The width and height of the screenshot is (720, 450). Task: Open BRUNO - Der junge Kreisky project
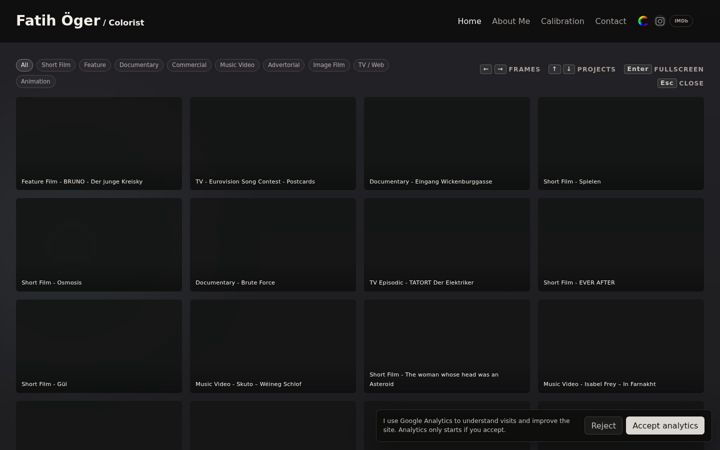point(99,143)
